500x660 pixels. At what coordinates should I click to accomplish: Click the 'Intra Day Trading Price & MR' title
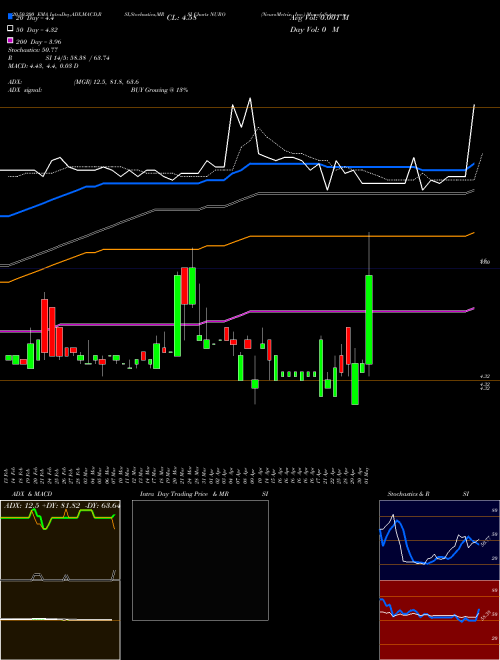[x=184, y=494]
